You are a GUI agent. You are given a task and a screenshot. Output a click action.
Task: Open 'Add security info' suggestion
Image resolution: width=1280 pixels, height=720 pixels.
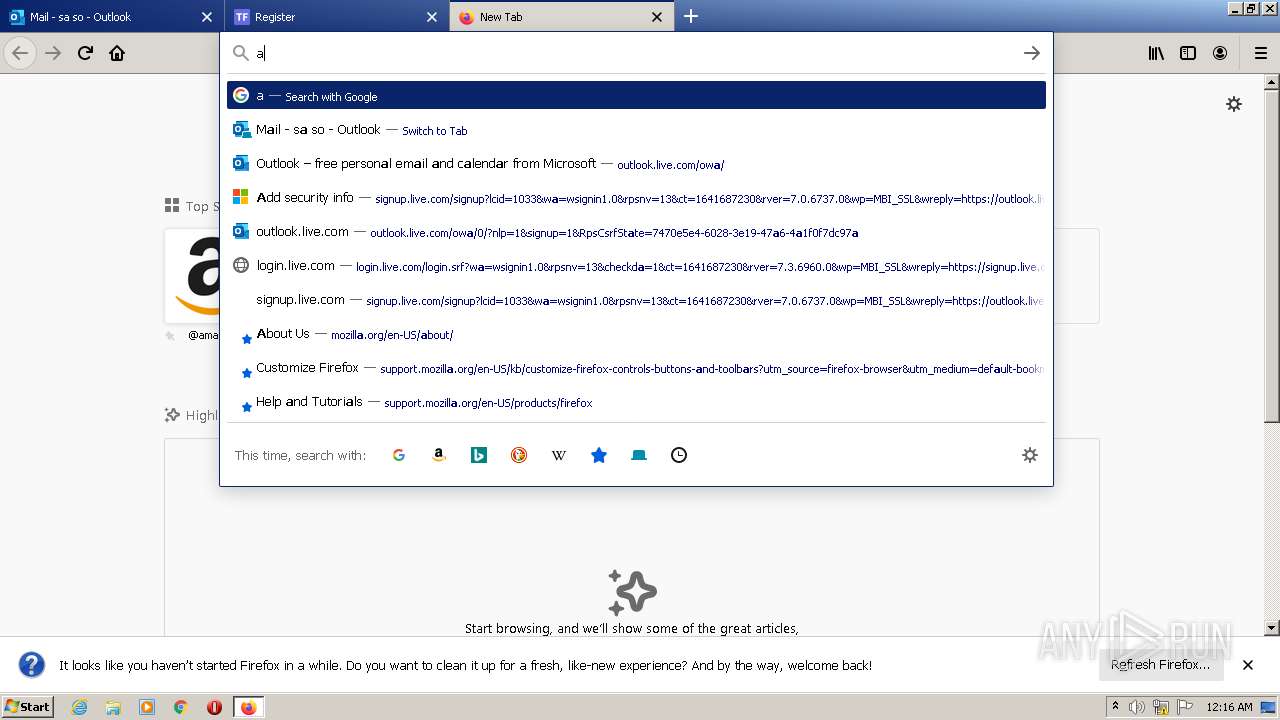(636, 197)
